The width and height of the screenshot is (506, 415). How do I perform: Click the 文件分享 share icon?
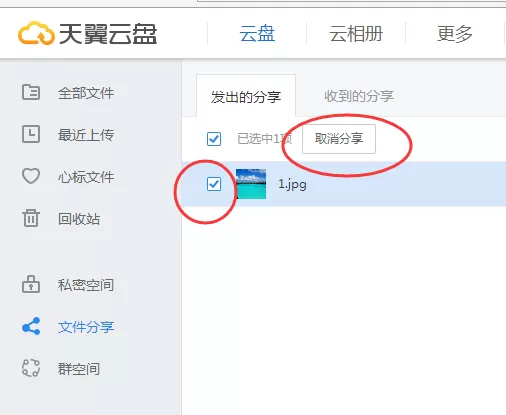31,326
